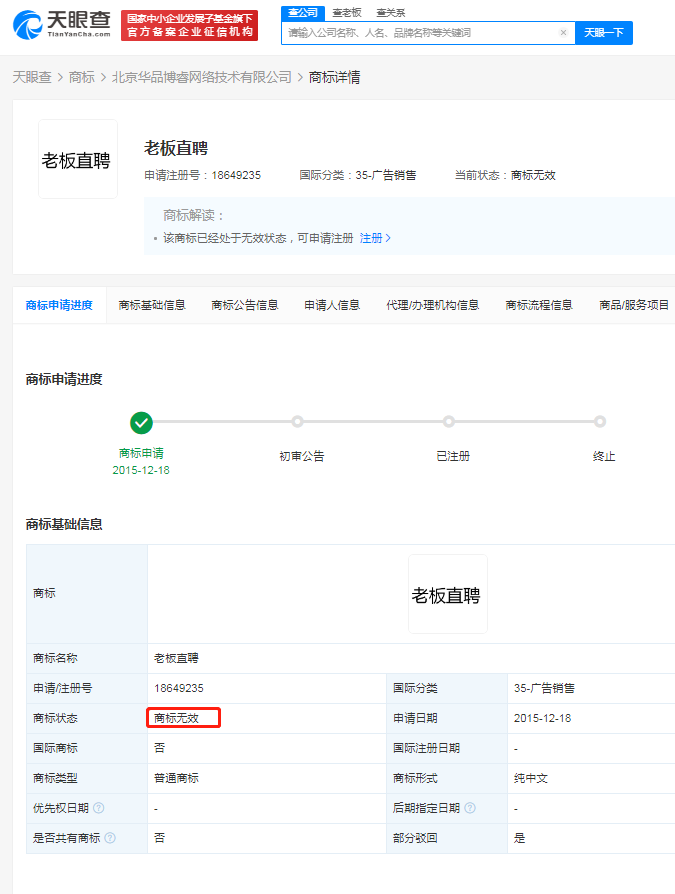Image resolution: width=675 pixels, height=894 pixels.
Task: Open the 申请人信息 tab
Action: pyautogui.click(x=332, y=305)
